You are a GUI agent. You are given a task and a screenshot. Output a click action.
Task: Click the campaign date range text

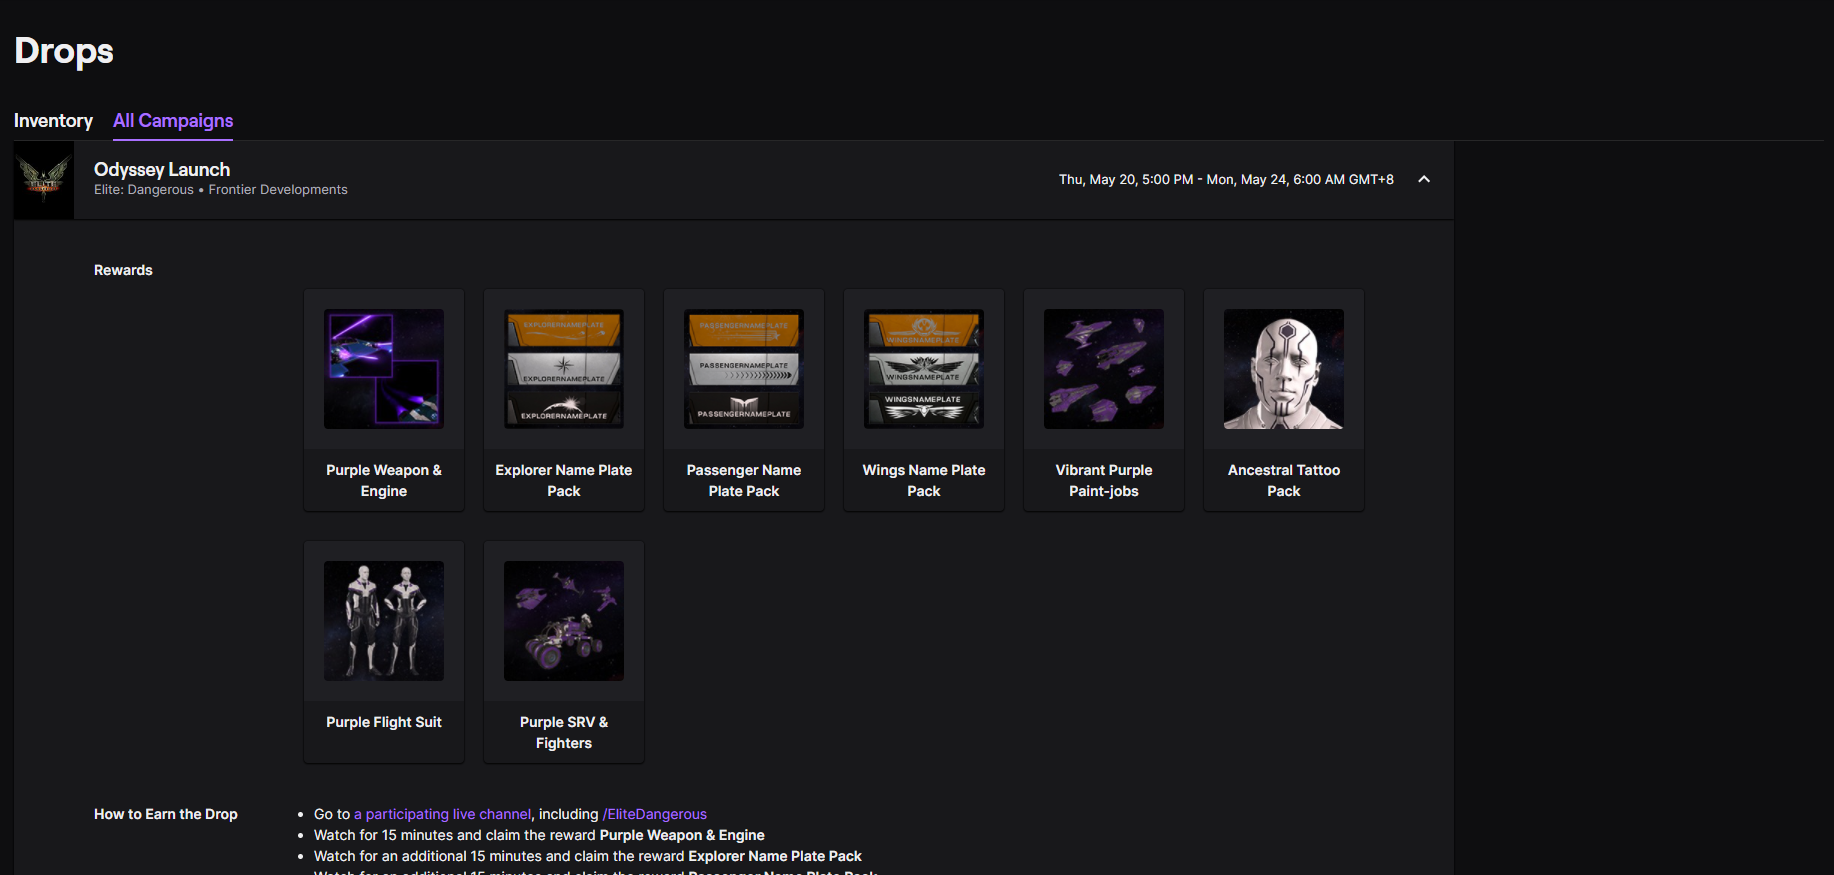coord(1226,180)
